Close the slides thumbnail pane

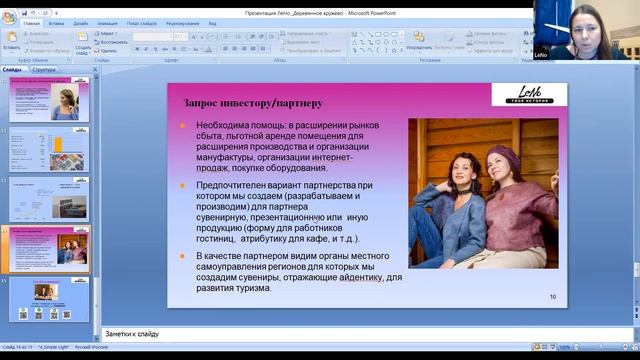tap(95, 69)
